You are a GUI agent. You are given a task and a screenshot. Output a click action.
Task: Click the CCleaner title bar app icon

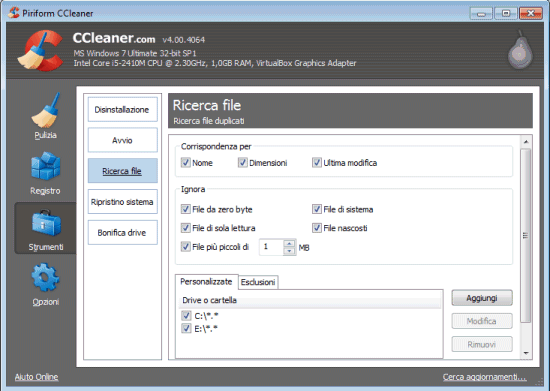point(14,13)
